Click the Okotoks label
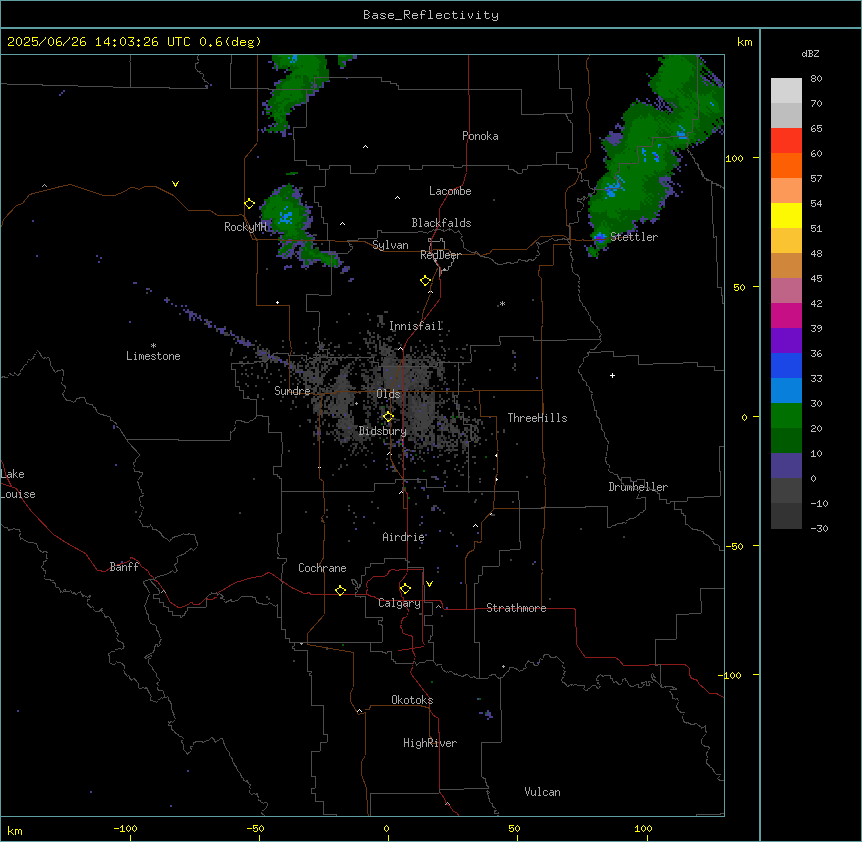 pyautogui.click(x=412, y=700)
